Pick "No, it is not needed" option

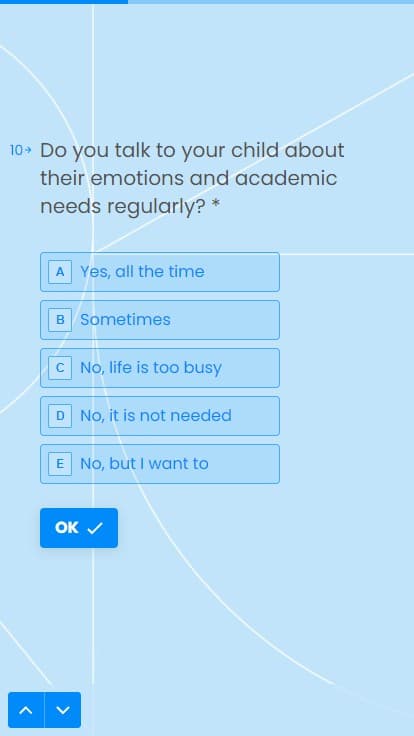tap(160, 416)
